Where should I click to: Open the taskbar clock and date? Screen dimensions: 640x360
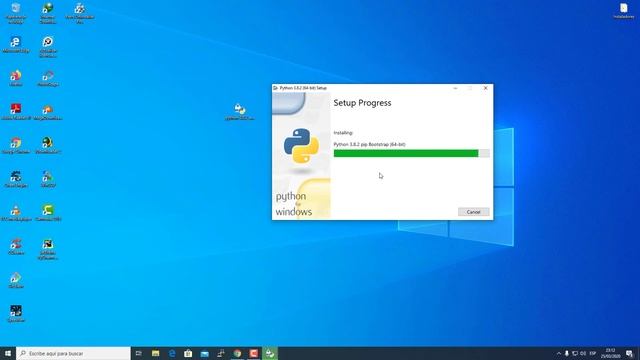tap(611, 353)
